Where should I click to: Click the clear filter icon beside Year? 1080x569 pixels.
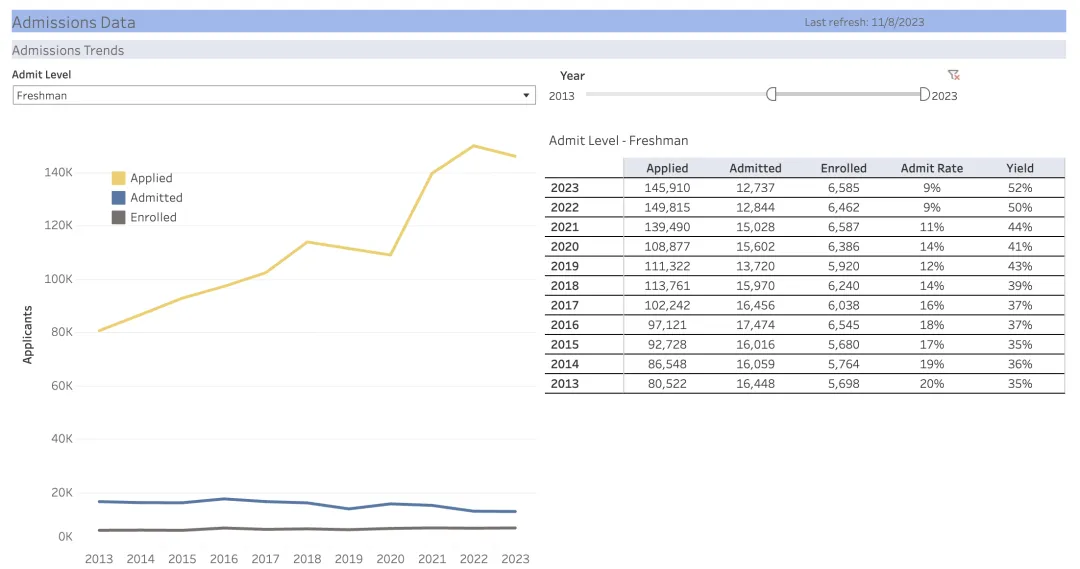click(953, 75)
